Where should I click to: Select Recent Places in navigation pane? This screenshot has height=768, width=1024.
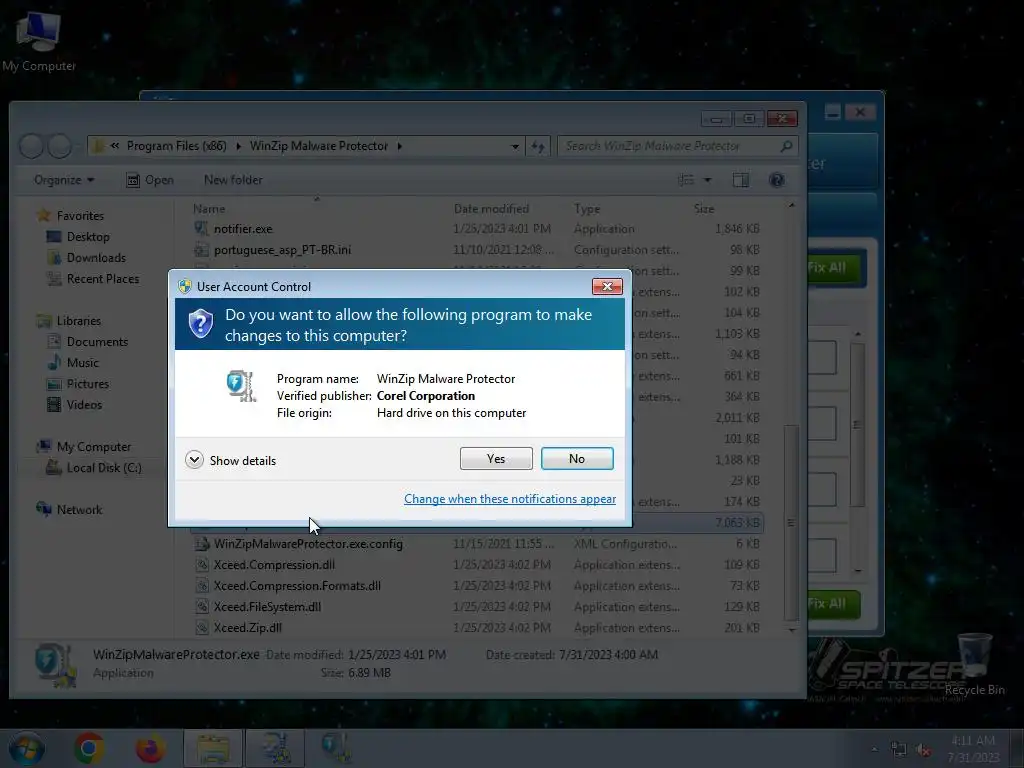click(x=103, y=279)
